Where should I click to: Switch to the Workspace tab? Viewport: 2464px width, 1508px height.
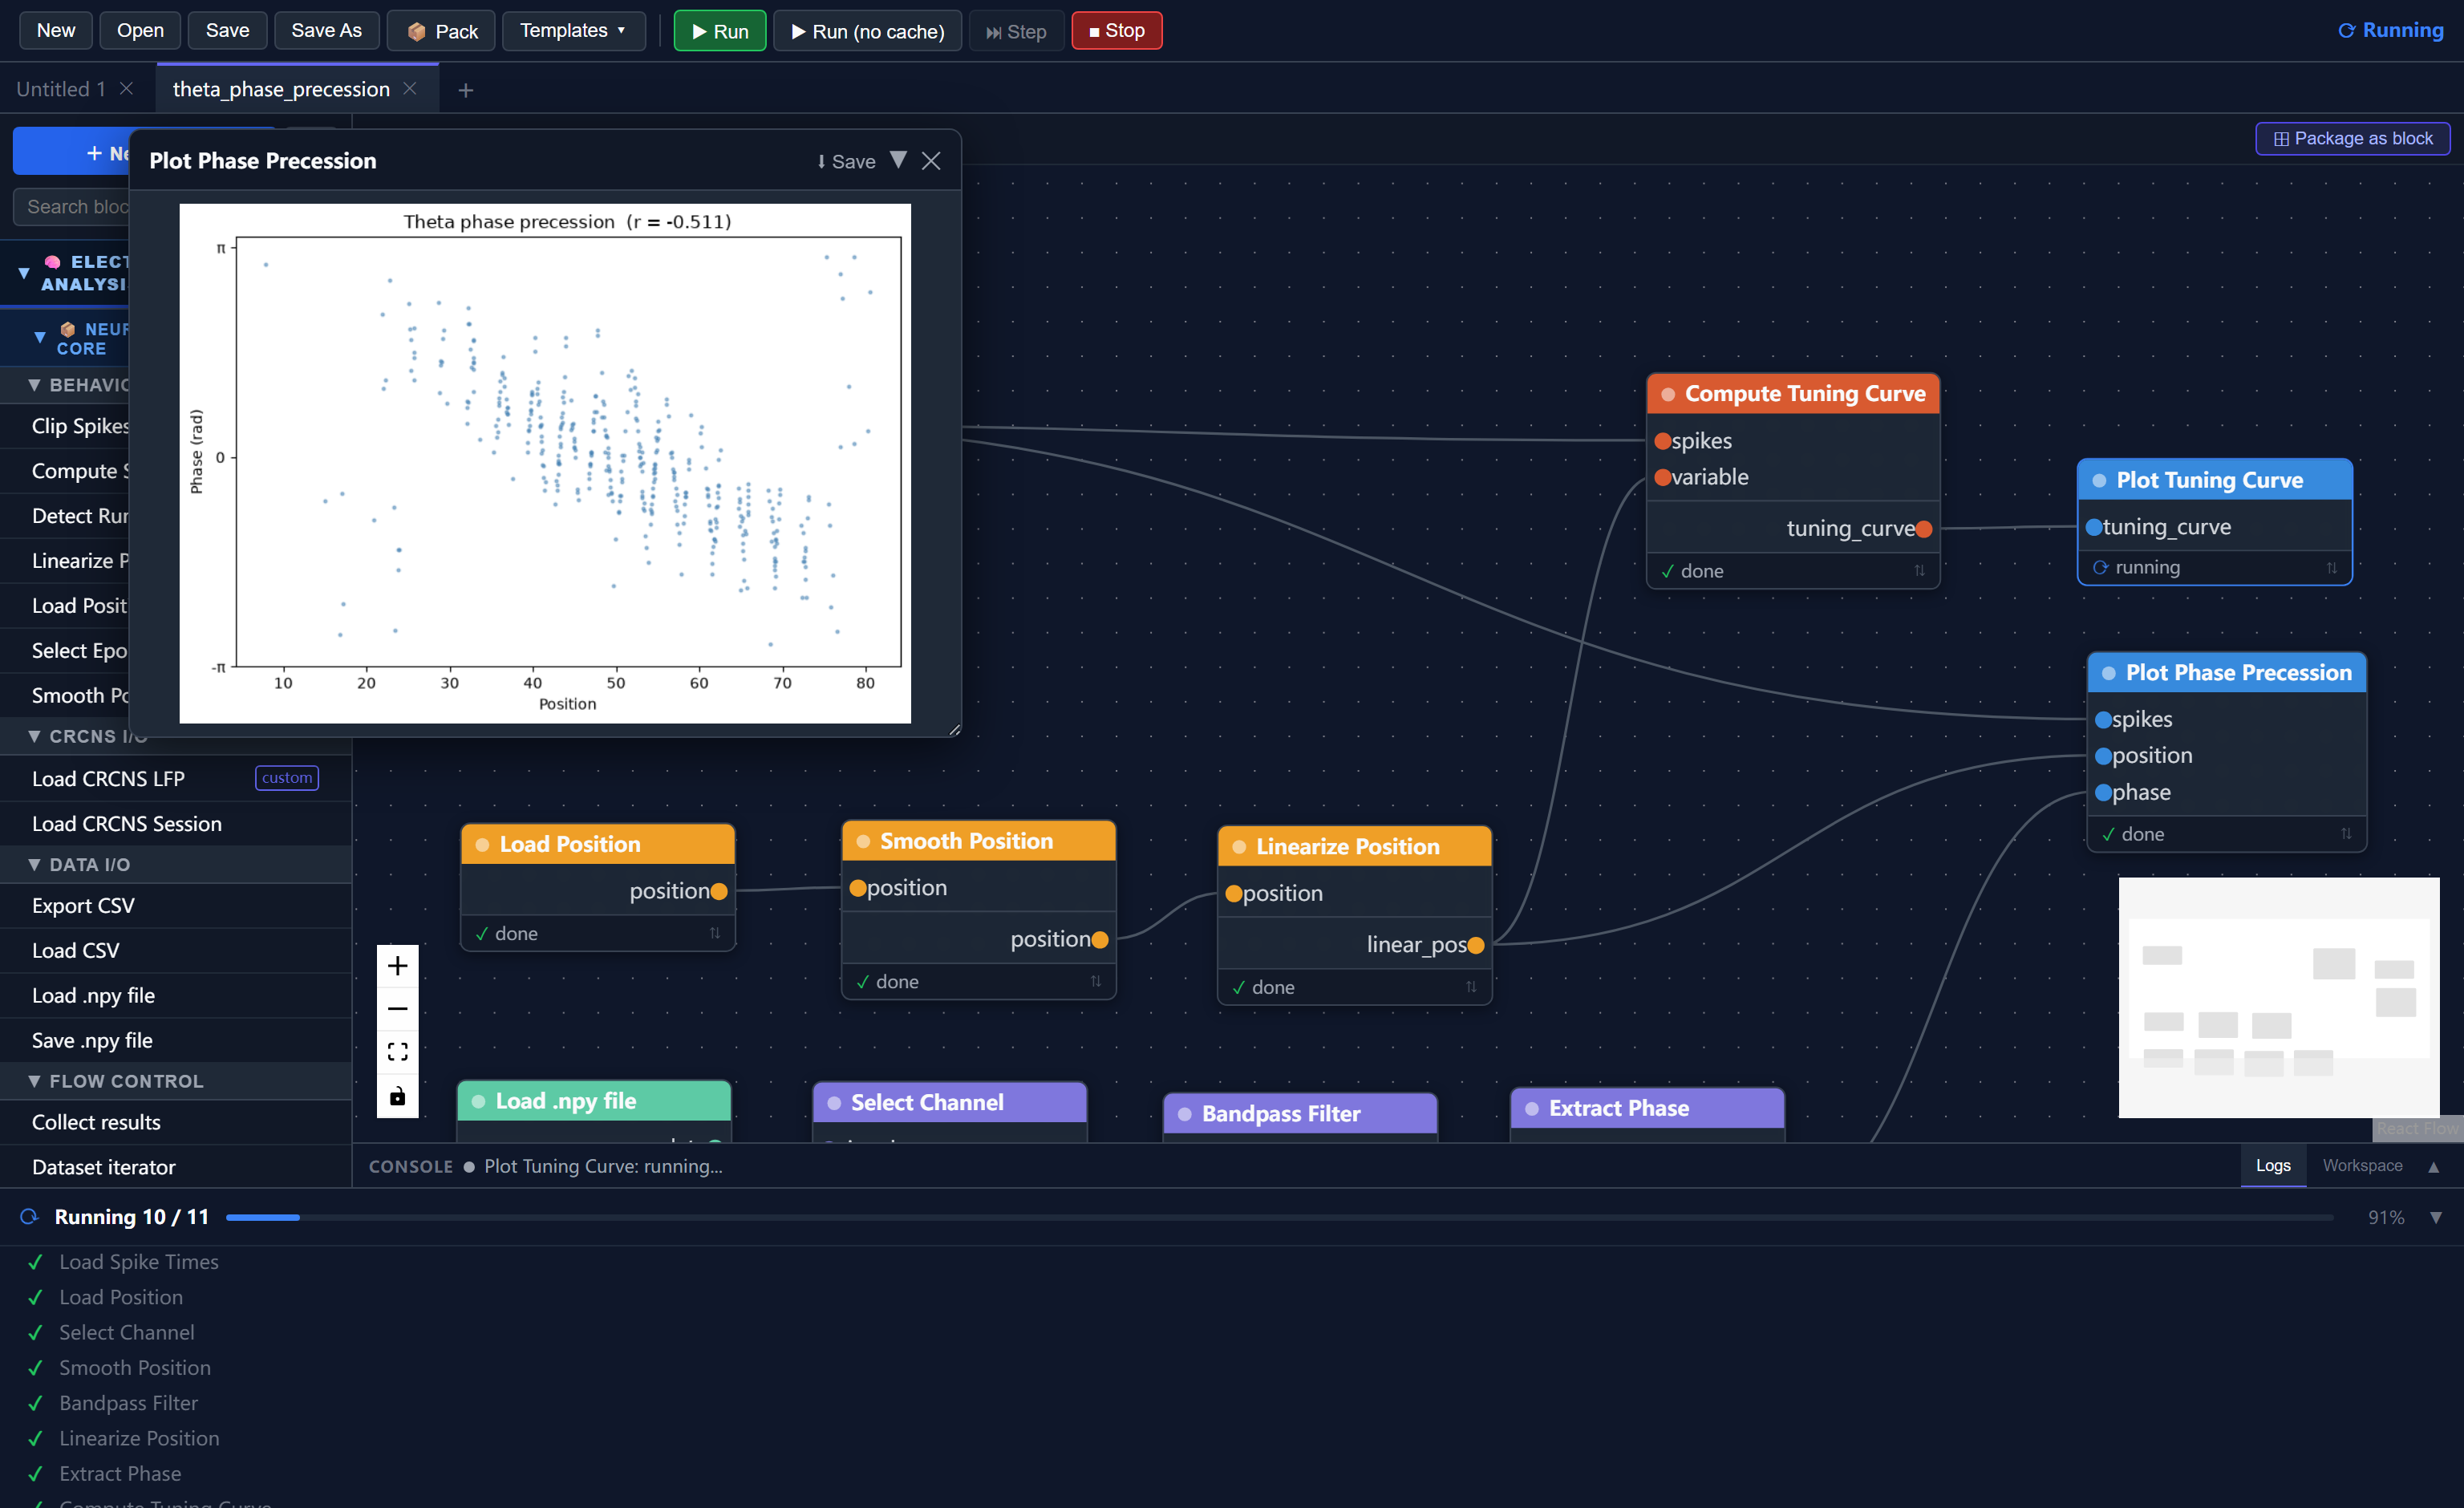pyautogui.click(x=2362, y=1165)
